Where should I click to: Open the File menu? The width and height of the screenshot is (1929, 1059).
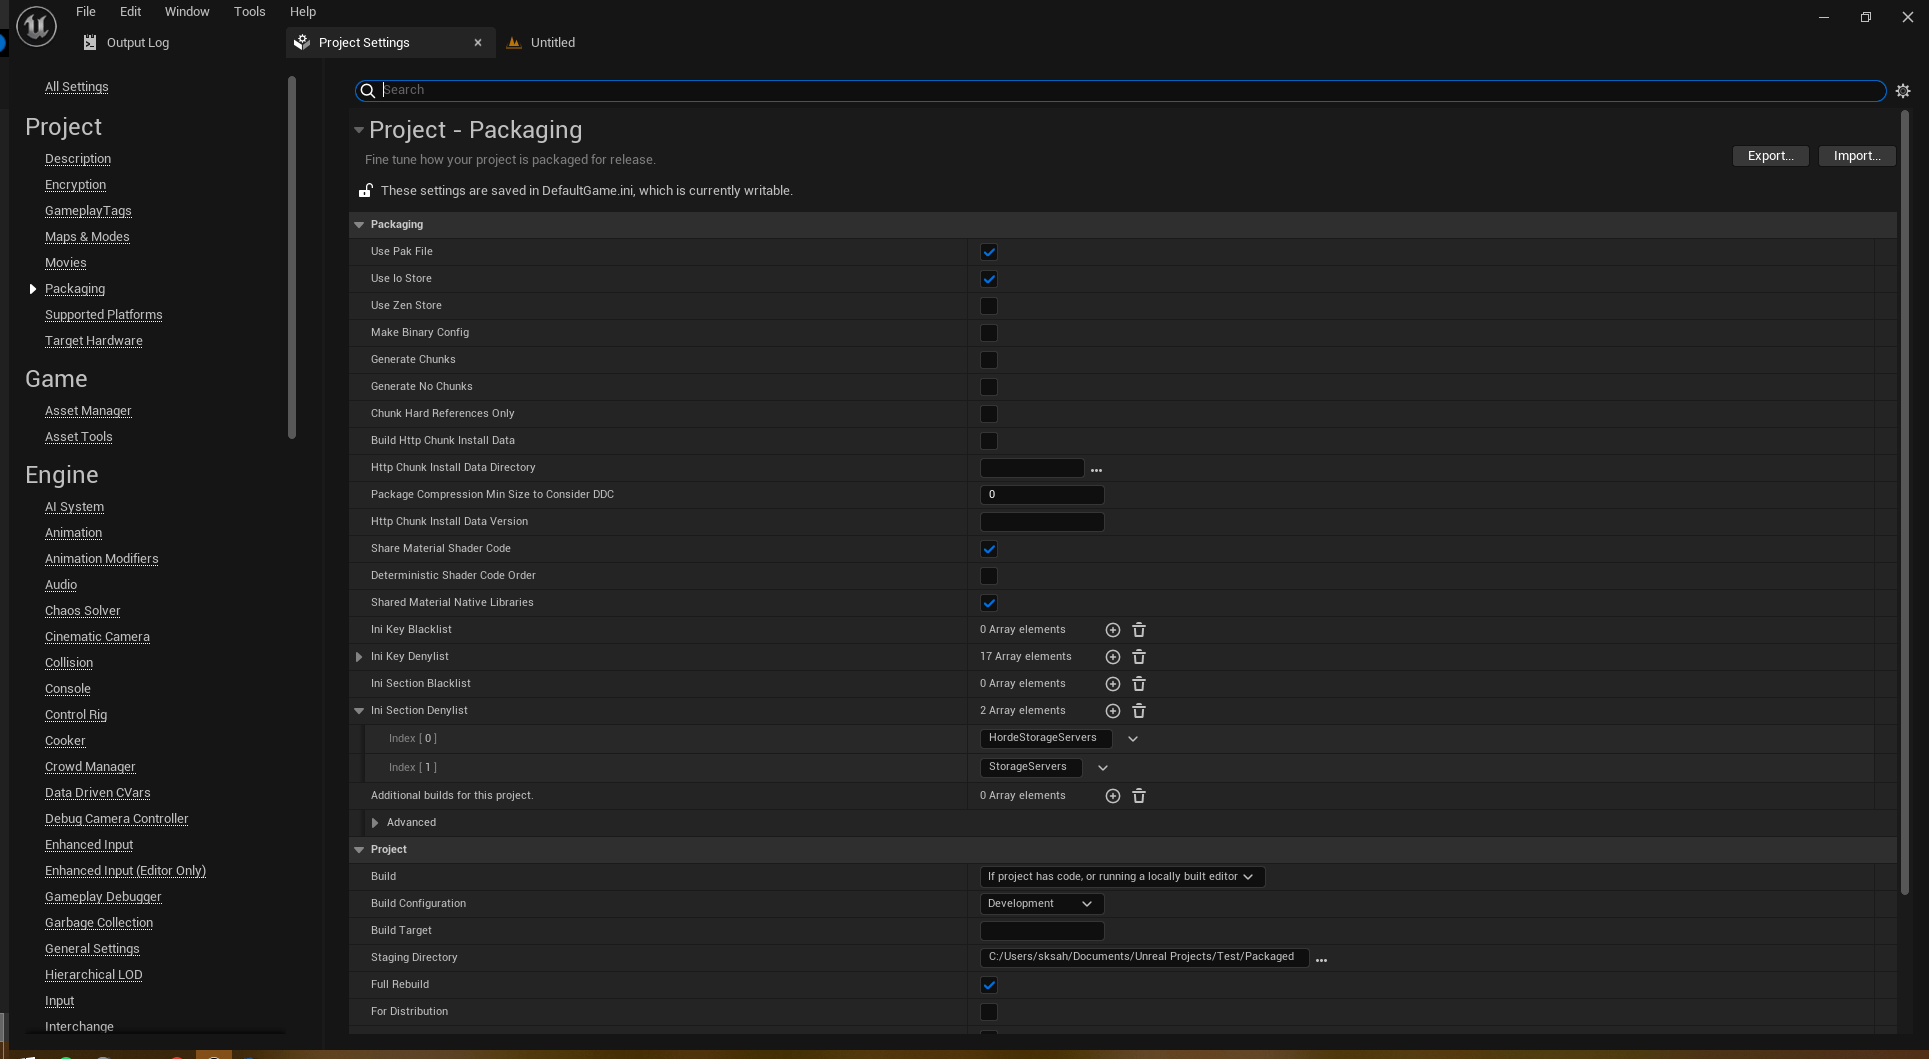tap(86, 12)
